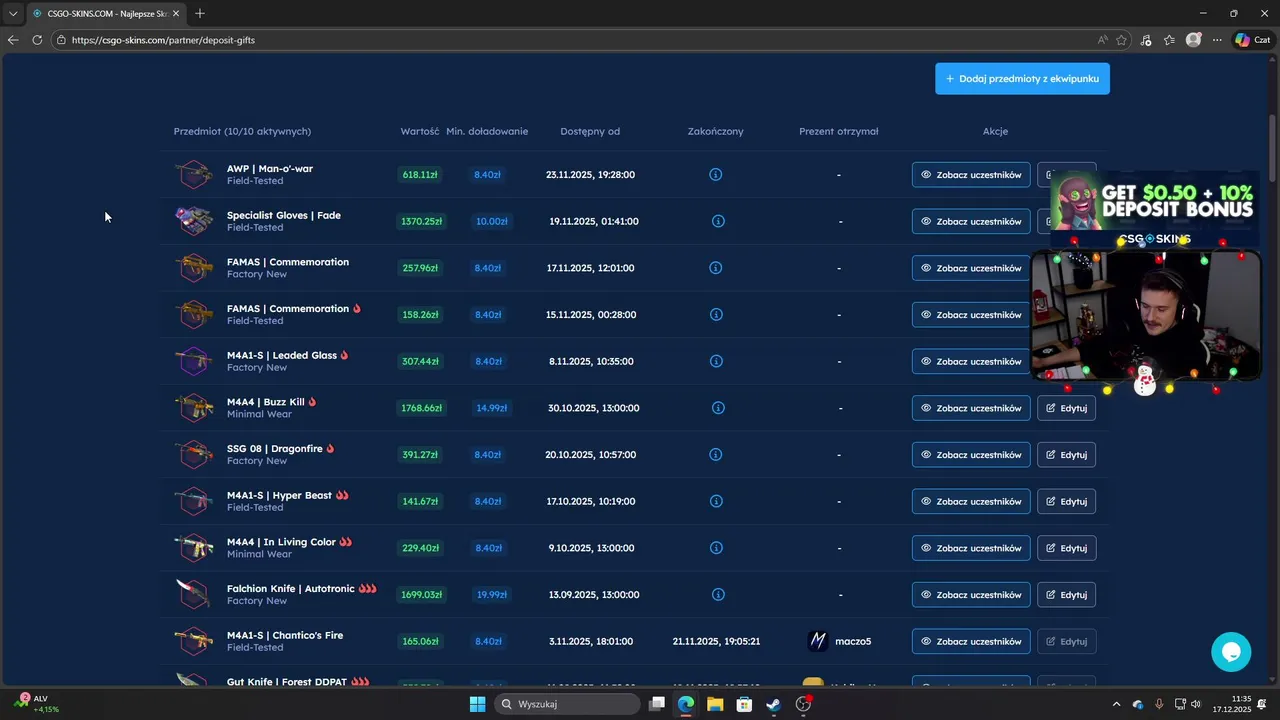This screenshot has width=1280, height=720.
Task: Click the M4A1-S Chantico's Fire item name
Action: [285, 635]
